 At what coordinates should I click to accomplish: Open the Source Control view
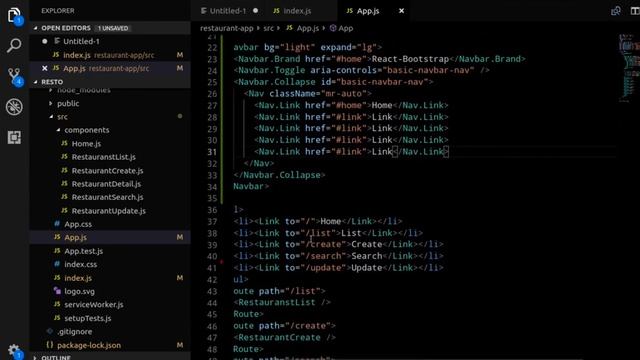[14, 76]
